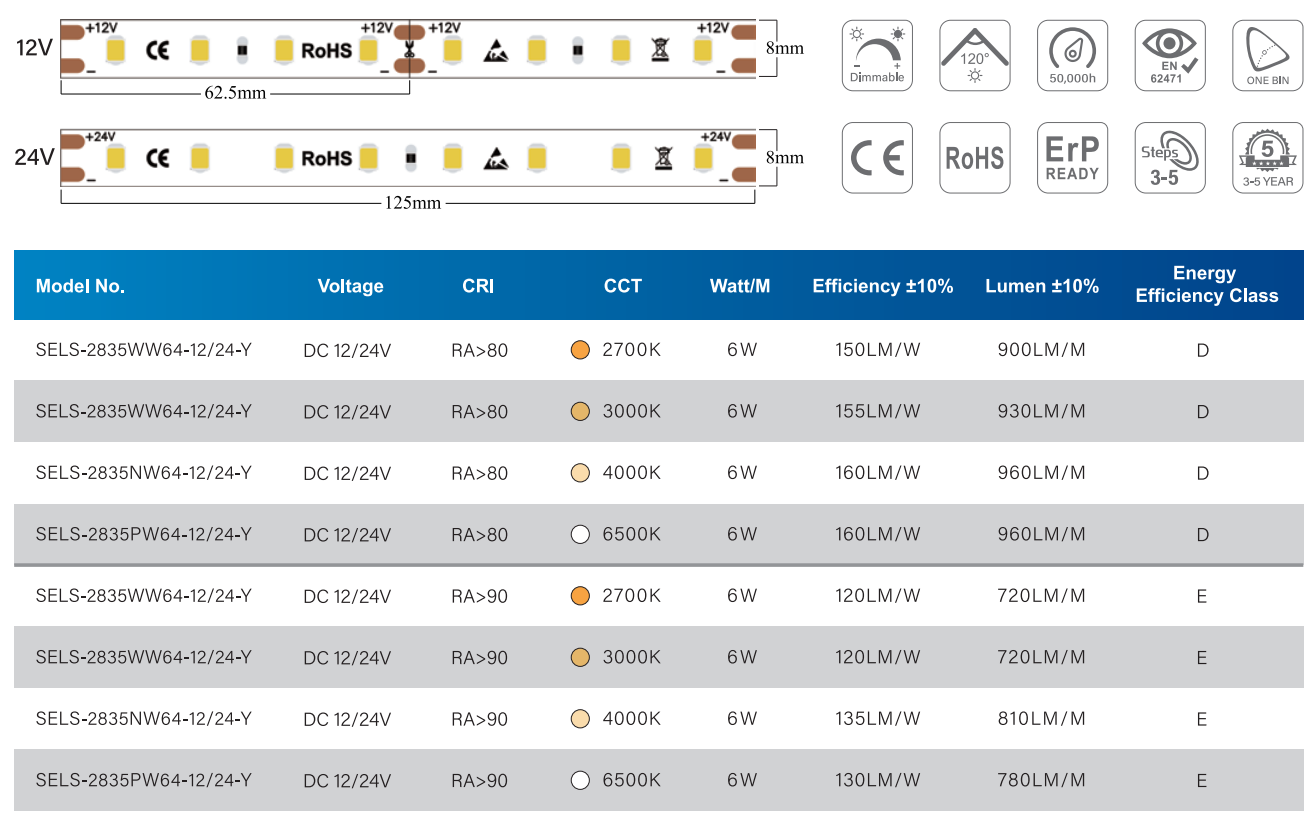Screen dimensions: 1315x820
Task: Click the RoHS mark on the 12V strip
Action: pyautogui.click(x=327, y=49)
